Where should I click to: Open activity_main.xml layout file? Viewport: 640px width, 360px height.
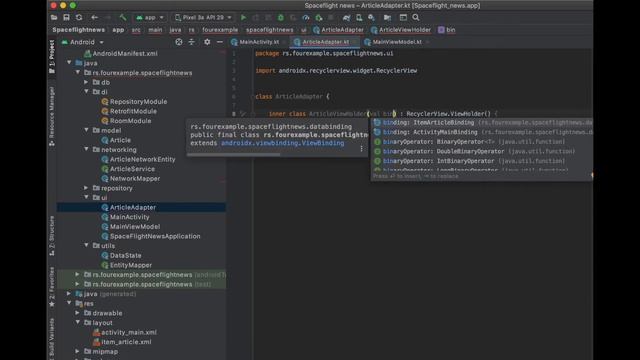125,332
